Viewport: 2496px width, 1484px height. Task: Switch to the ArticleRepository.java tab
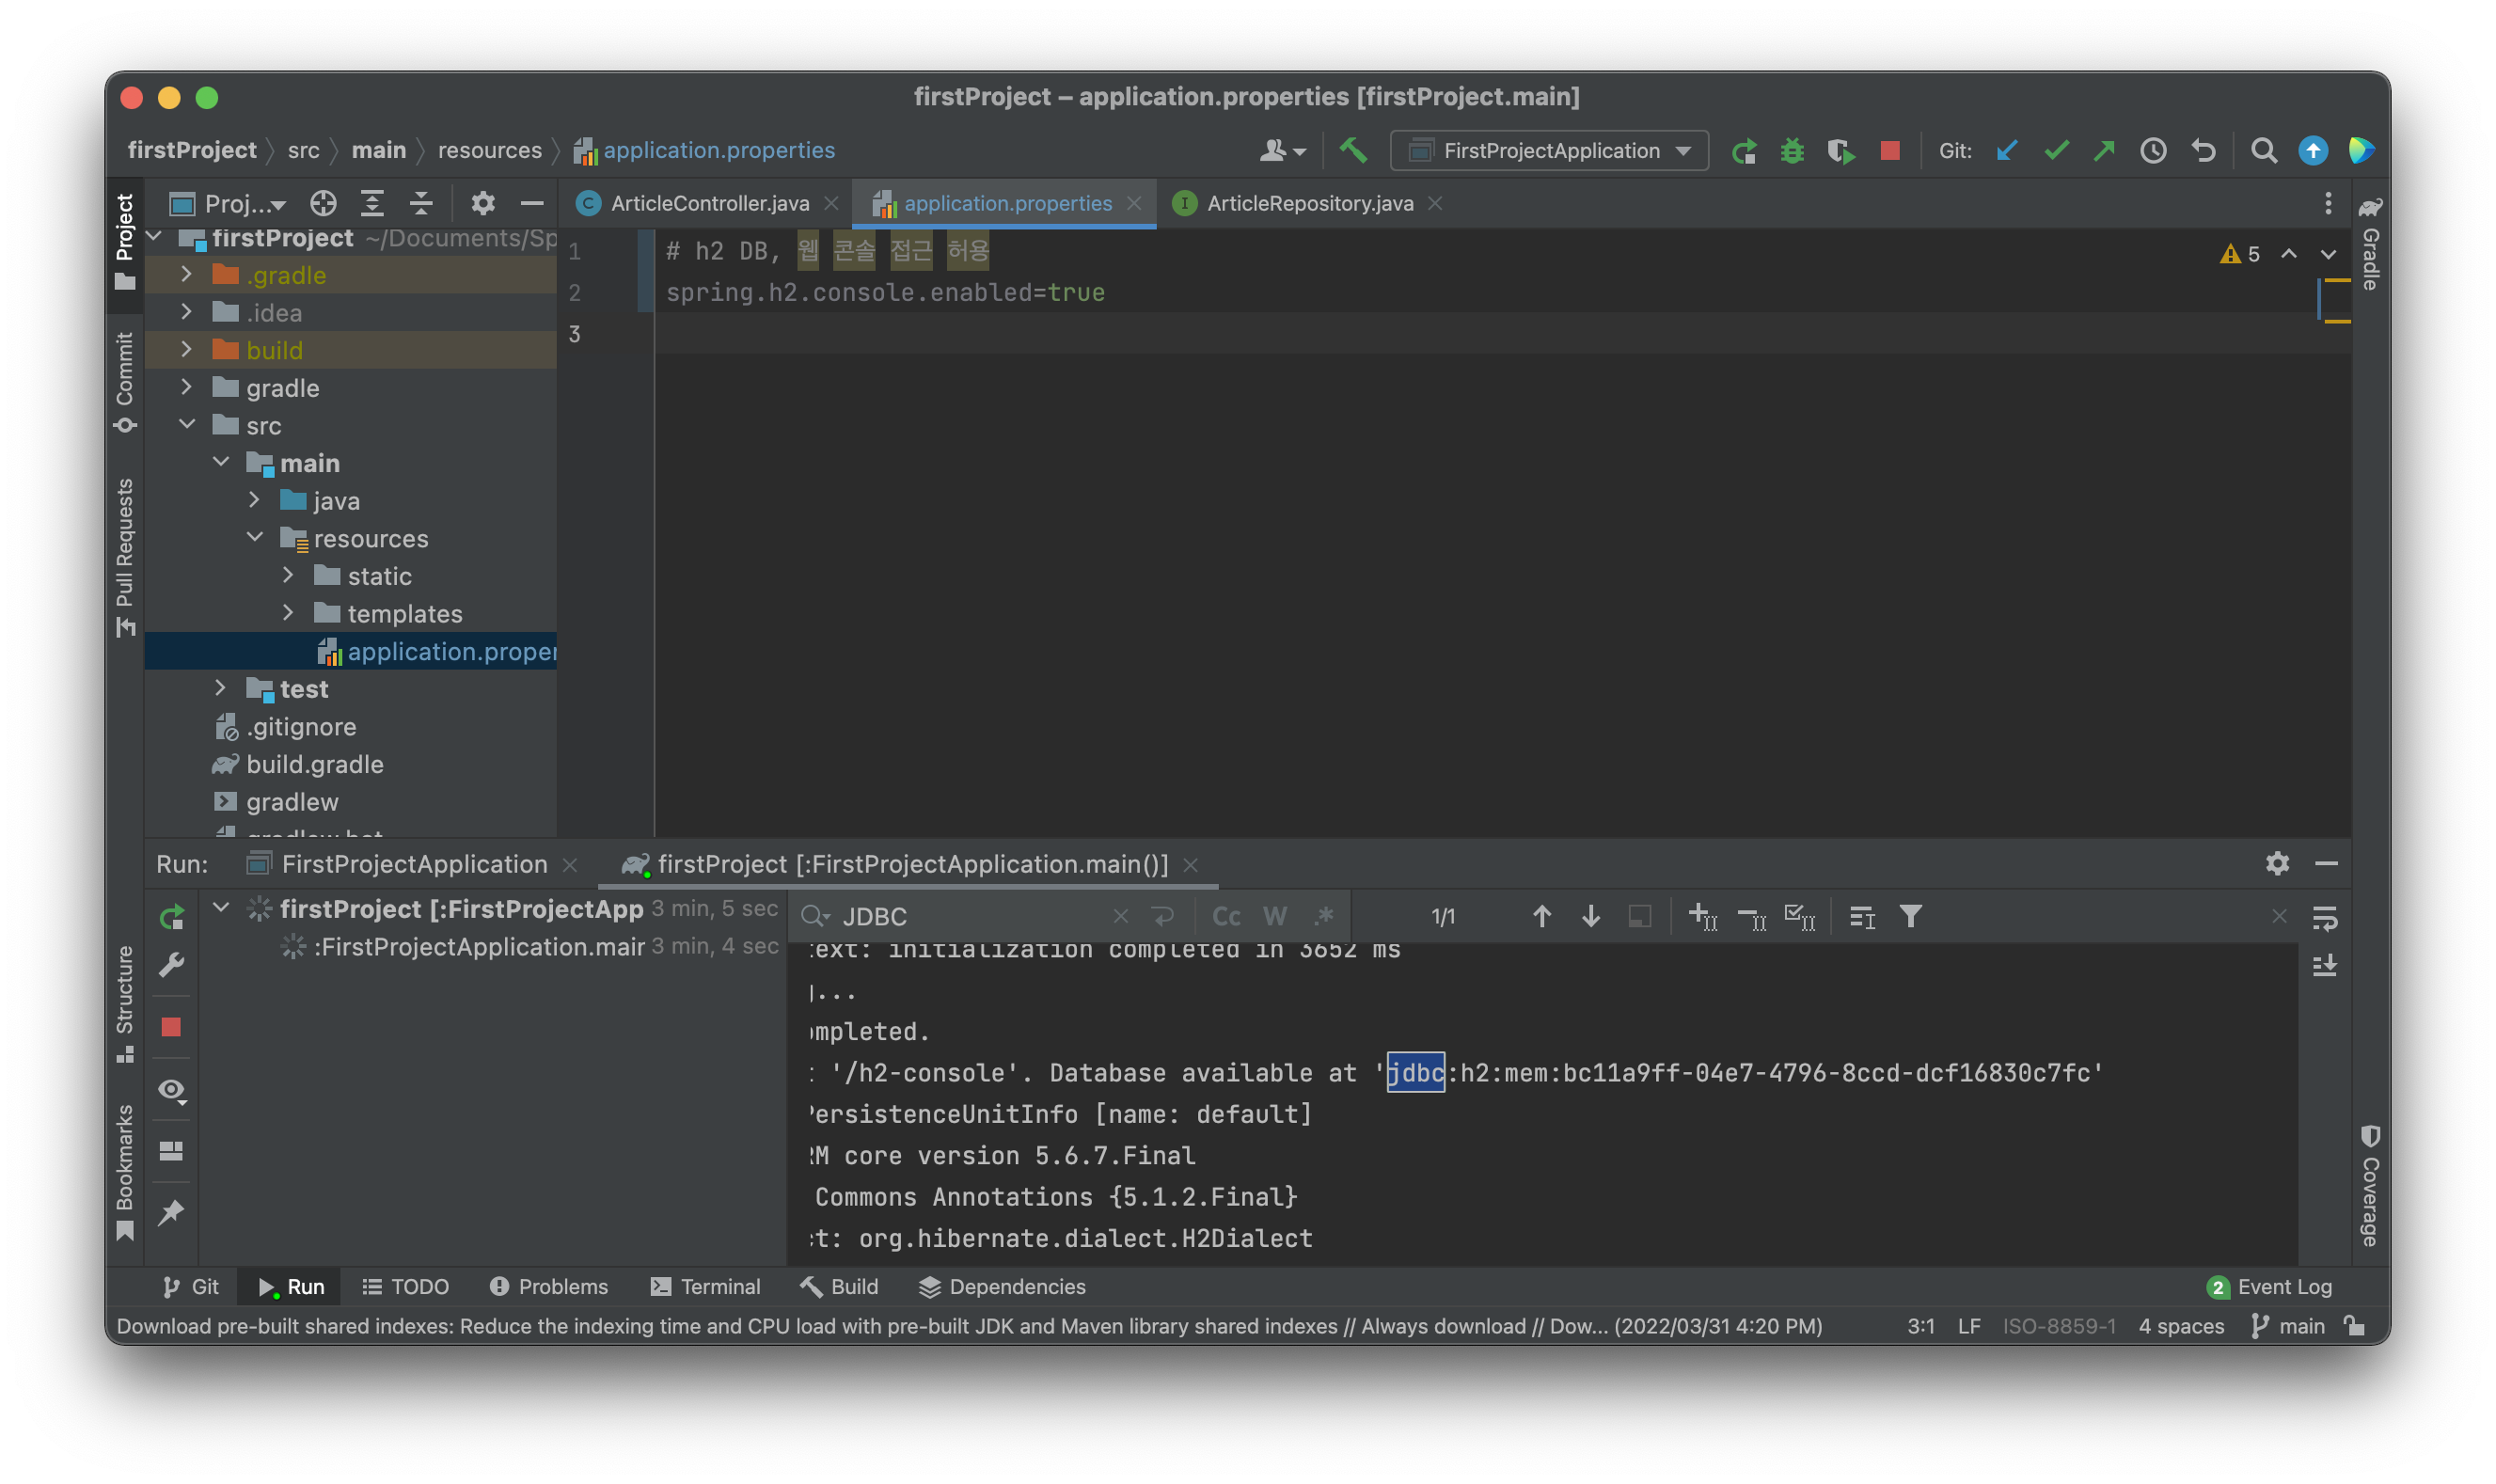coord(1310,203)
